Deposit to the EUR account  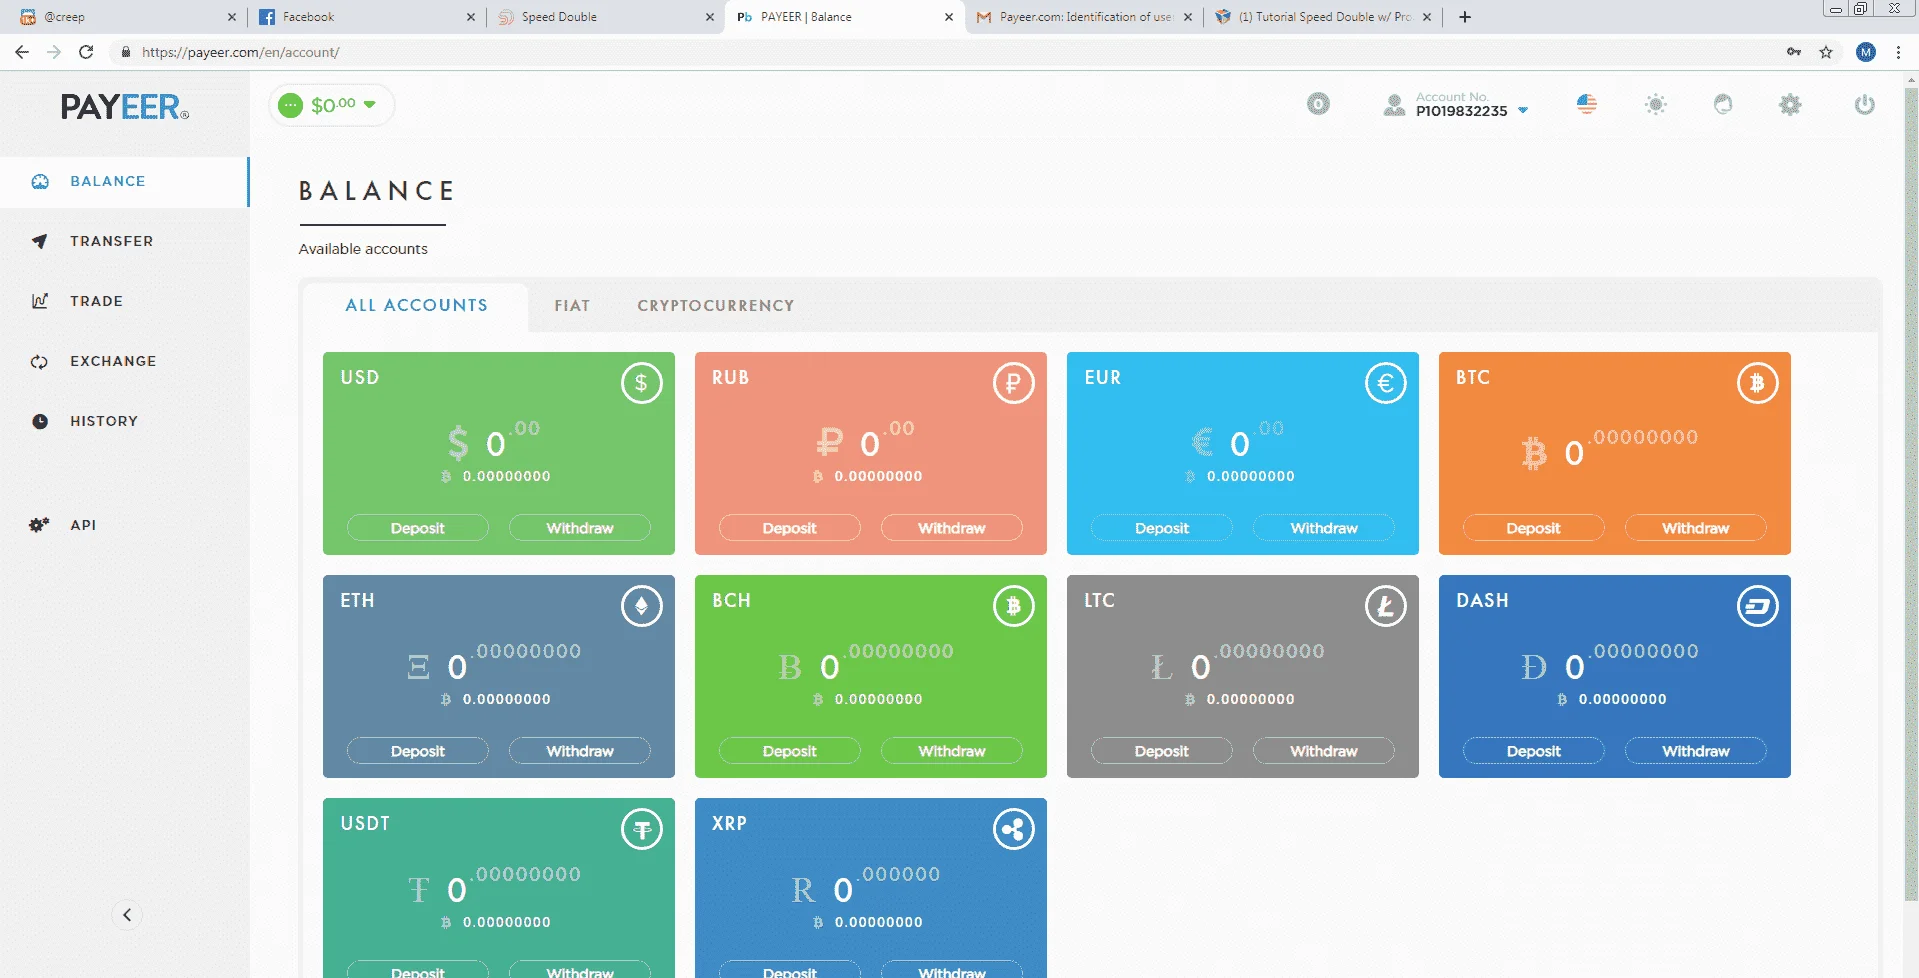pos(1162,528)
